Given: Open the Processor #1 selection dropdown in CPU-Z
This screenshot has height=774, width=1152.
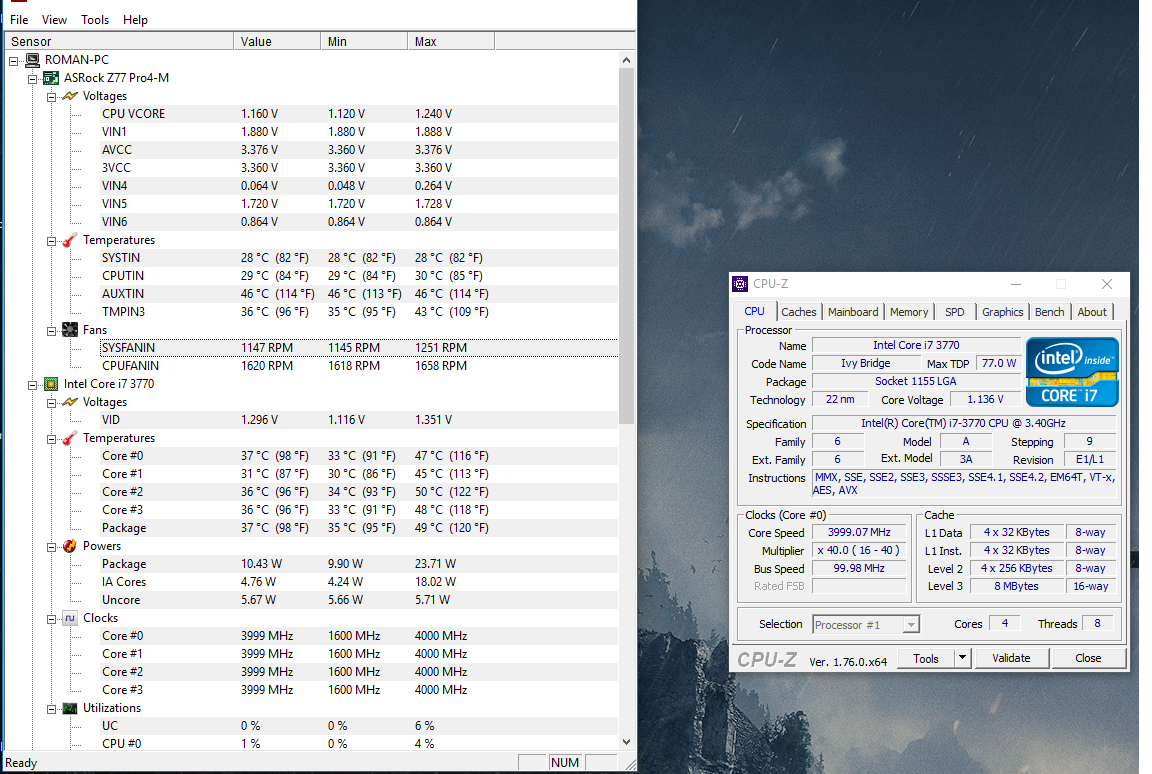Looking at the screenshot, I should pyautogui.click(x=911, y=625).
